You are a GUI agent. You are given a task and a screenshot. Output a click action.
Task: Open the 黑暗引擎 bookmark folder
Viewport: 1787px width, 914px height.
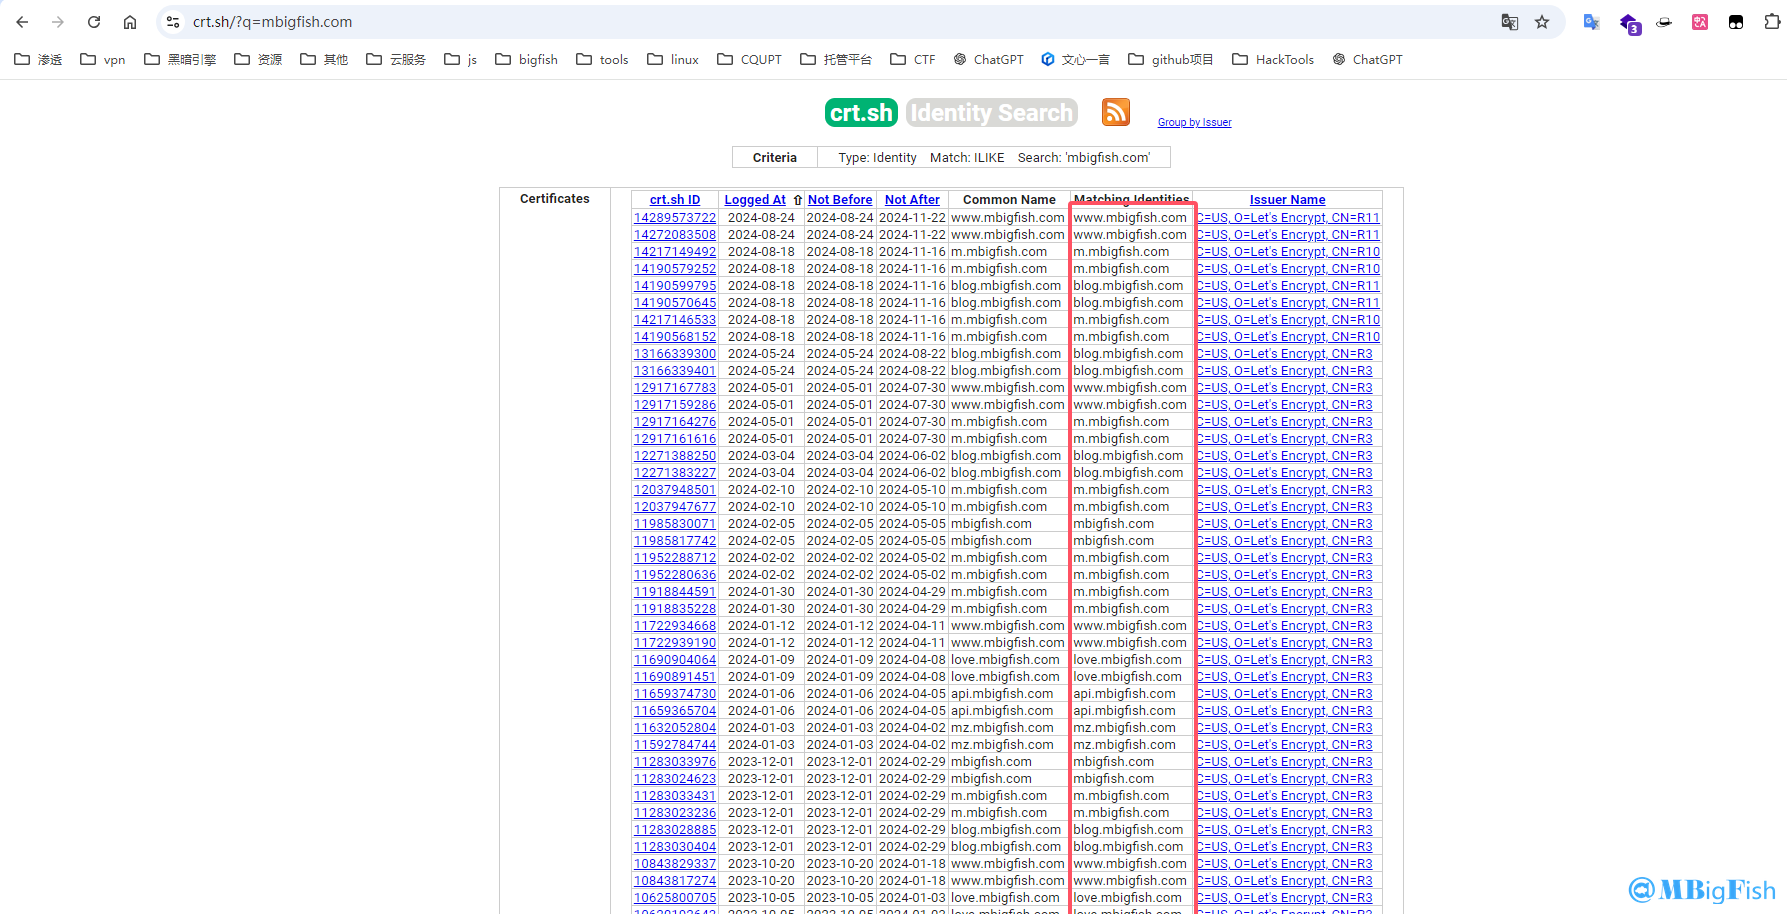coord(180,60)
